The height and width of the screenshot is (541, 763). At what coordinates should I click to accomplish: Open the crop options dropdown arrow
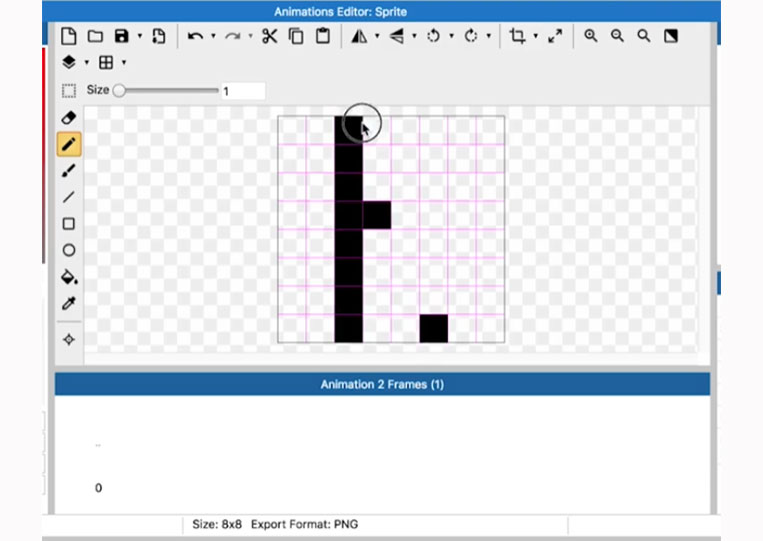click(x=536, y=36)
